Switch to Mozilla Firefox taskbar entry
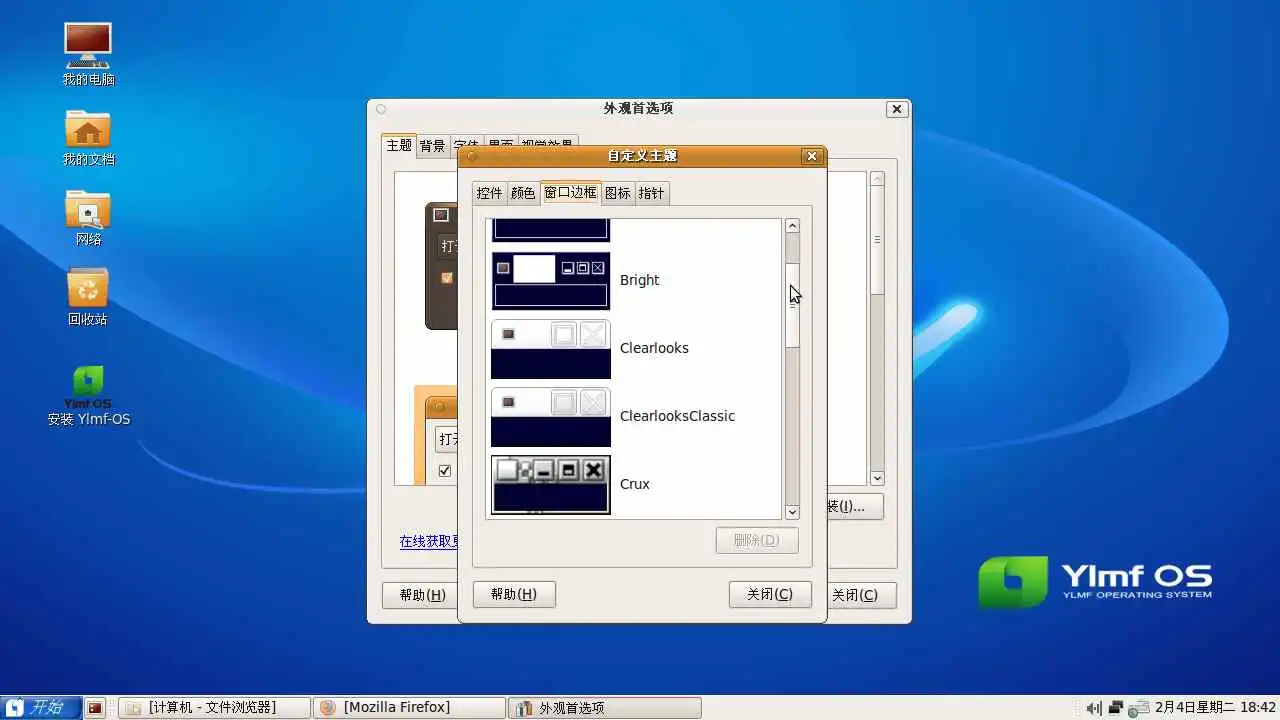Viewport: 1280px width, 720px height. click(409, 708)
